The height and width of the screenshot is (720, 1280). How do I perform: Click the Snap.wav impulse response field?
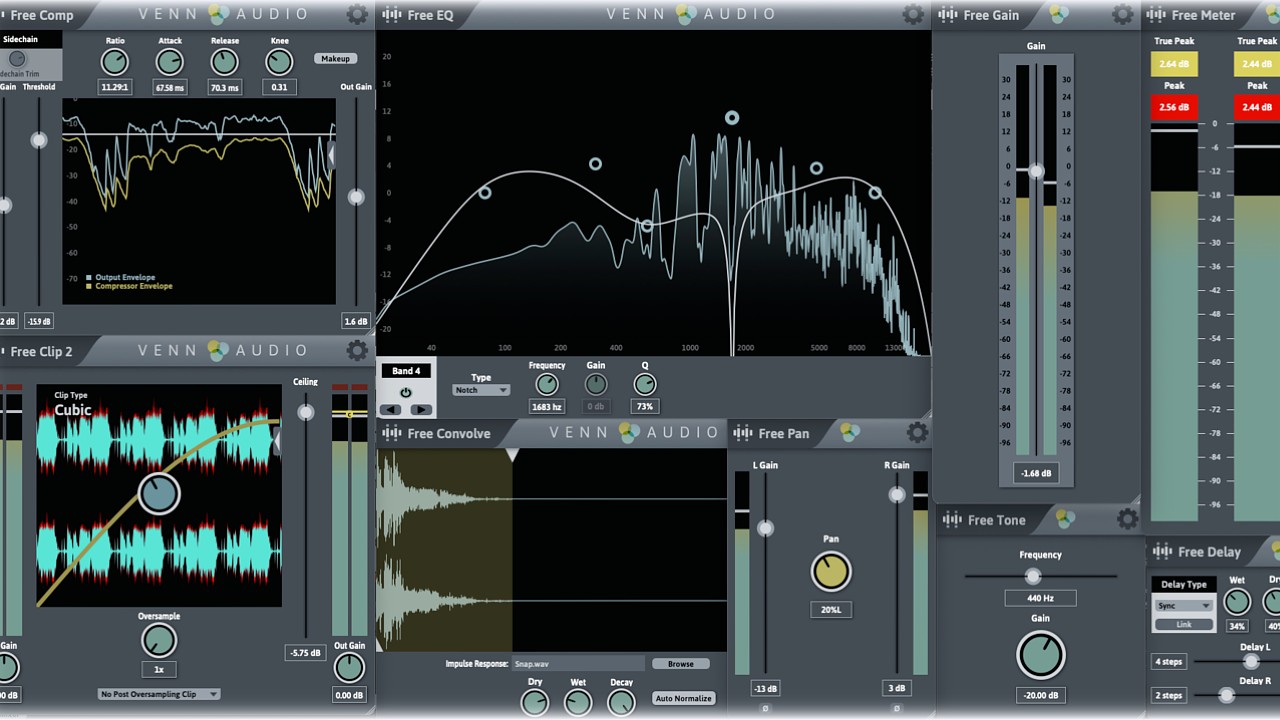(x=578, y=663)
